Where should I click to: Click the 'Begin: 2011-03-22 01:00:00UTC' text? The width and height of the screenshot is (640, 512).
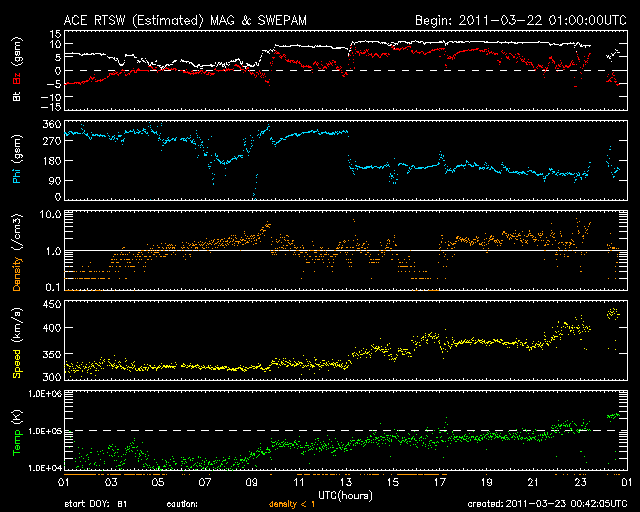[x=521, y=20]
